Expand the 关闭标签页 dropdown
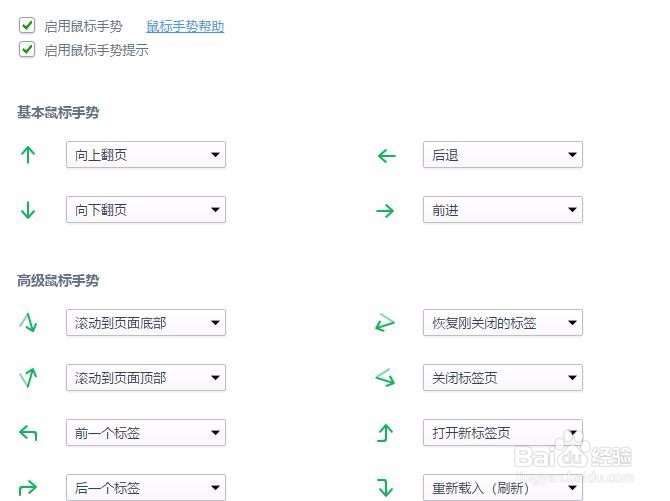 (502, 378)
